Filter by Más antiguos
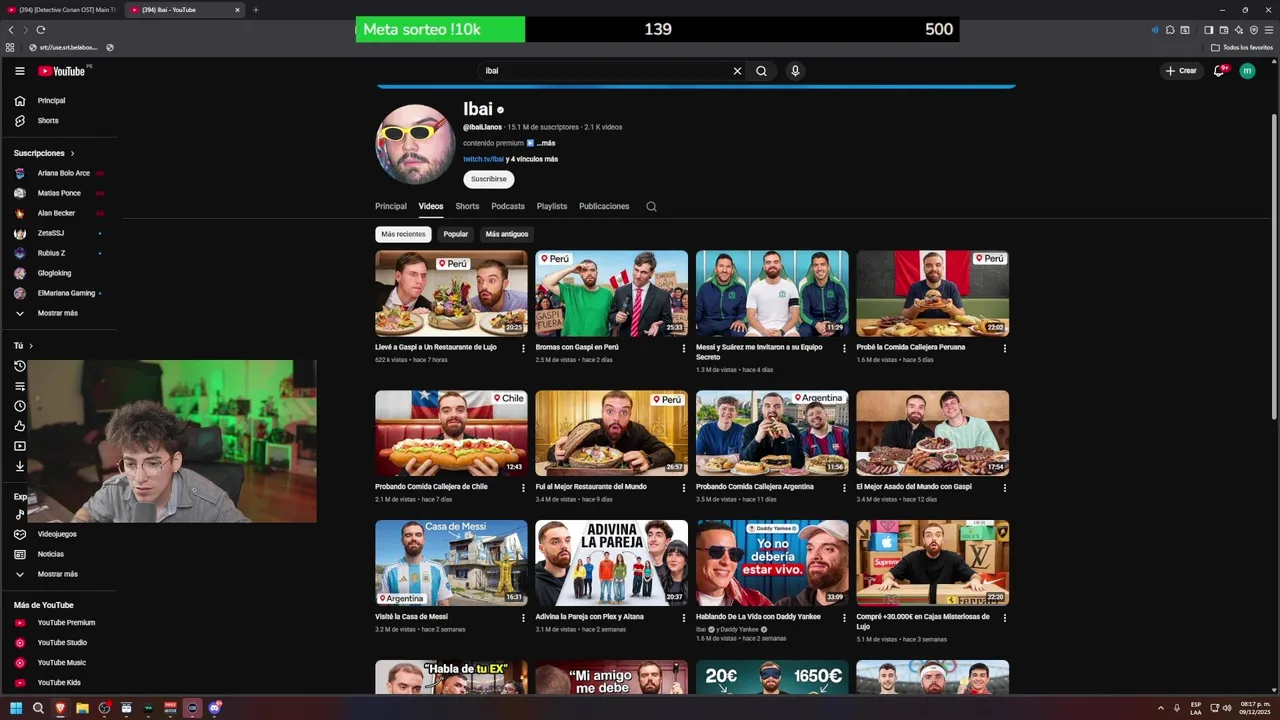 (x=507, y=234)
